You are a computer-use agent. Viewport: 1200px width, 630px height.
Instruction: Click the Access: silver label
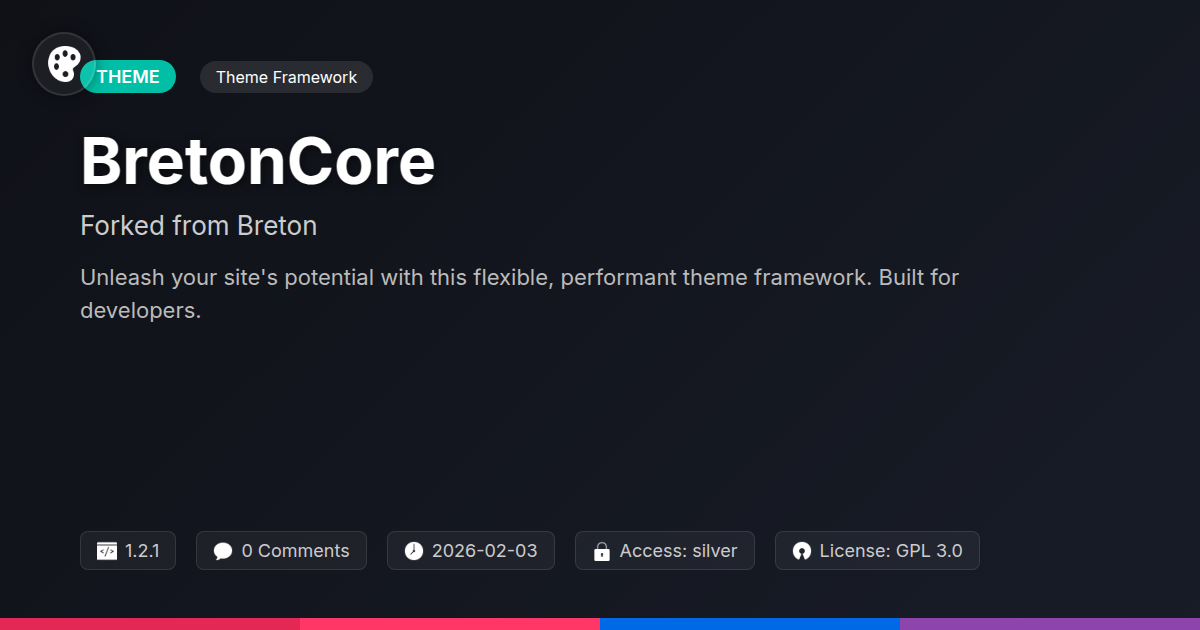(678, 551)
